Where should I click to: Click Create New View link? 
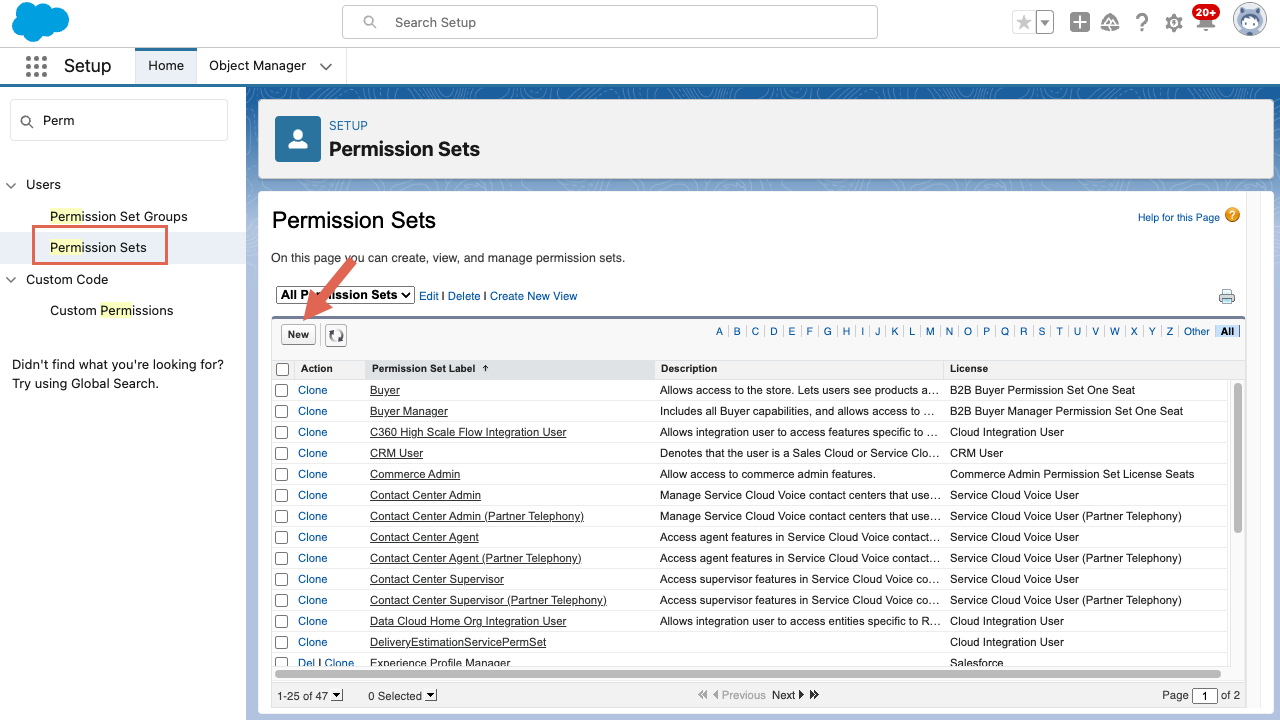pyautogui.click(x=534, y=296)
